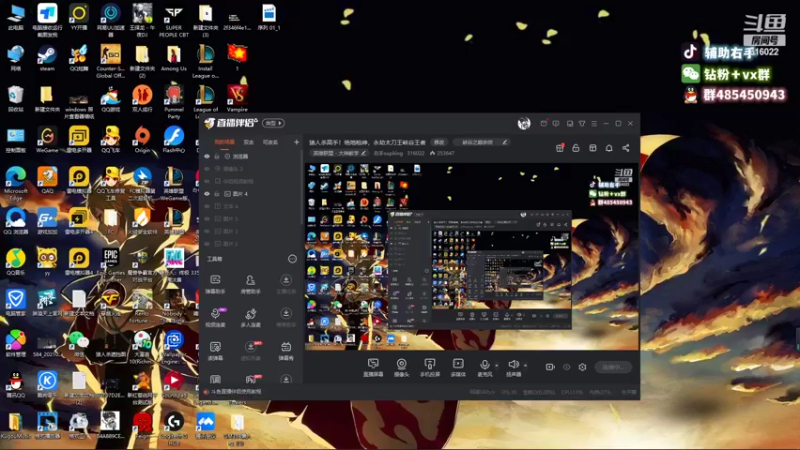Screen dimensions: 800x450
Task: Open the WeGame desktop shortcut
Action: point(47,140)
